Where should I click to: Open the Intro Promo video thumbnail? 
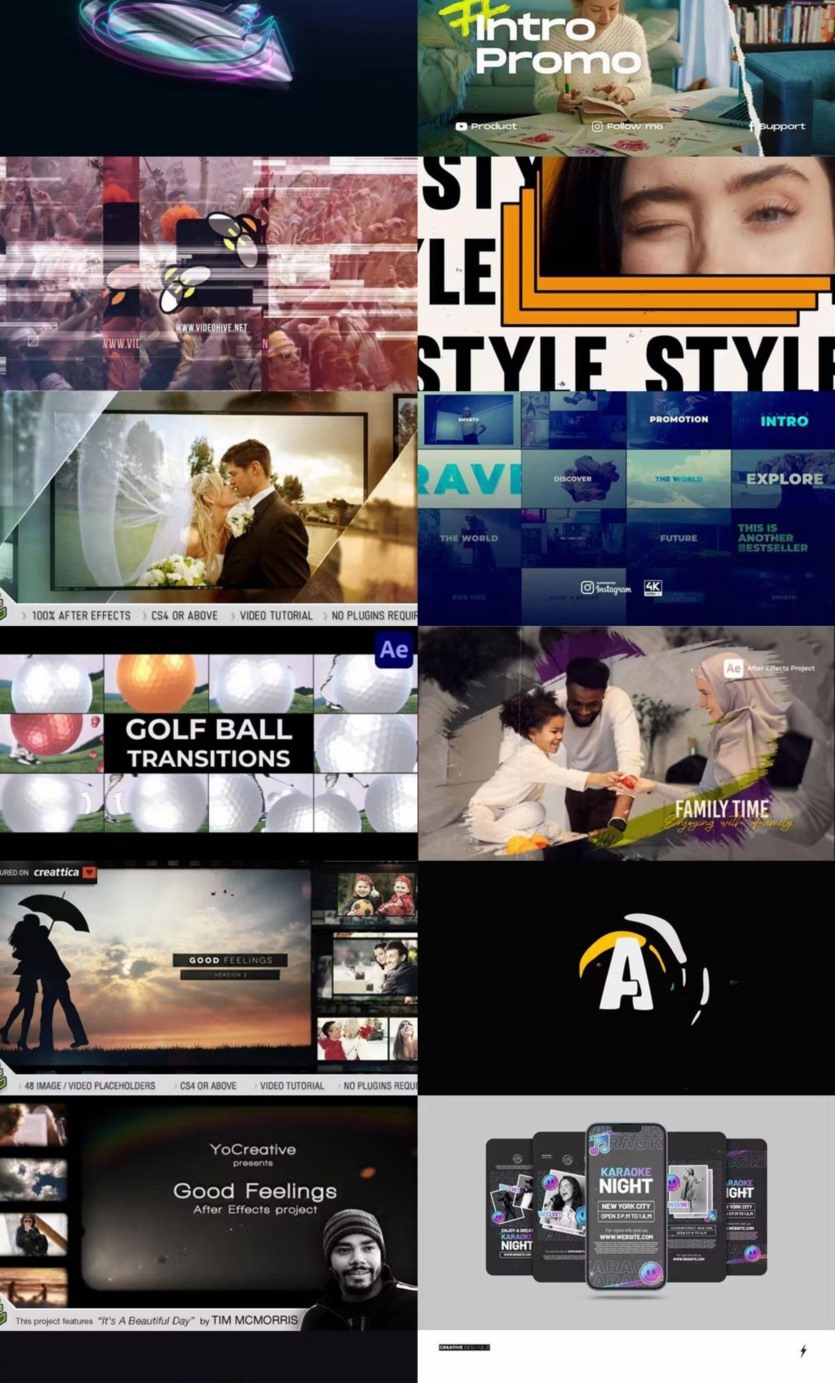click(626, 77)
